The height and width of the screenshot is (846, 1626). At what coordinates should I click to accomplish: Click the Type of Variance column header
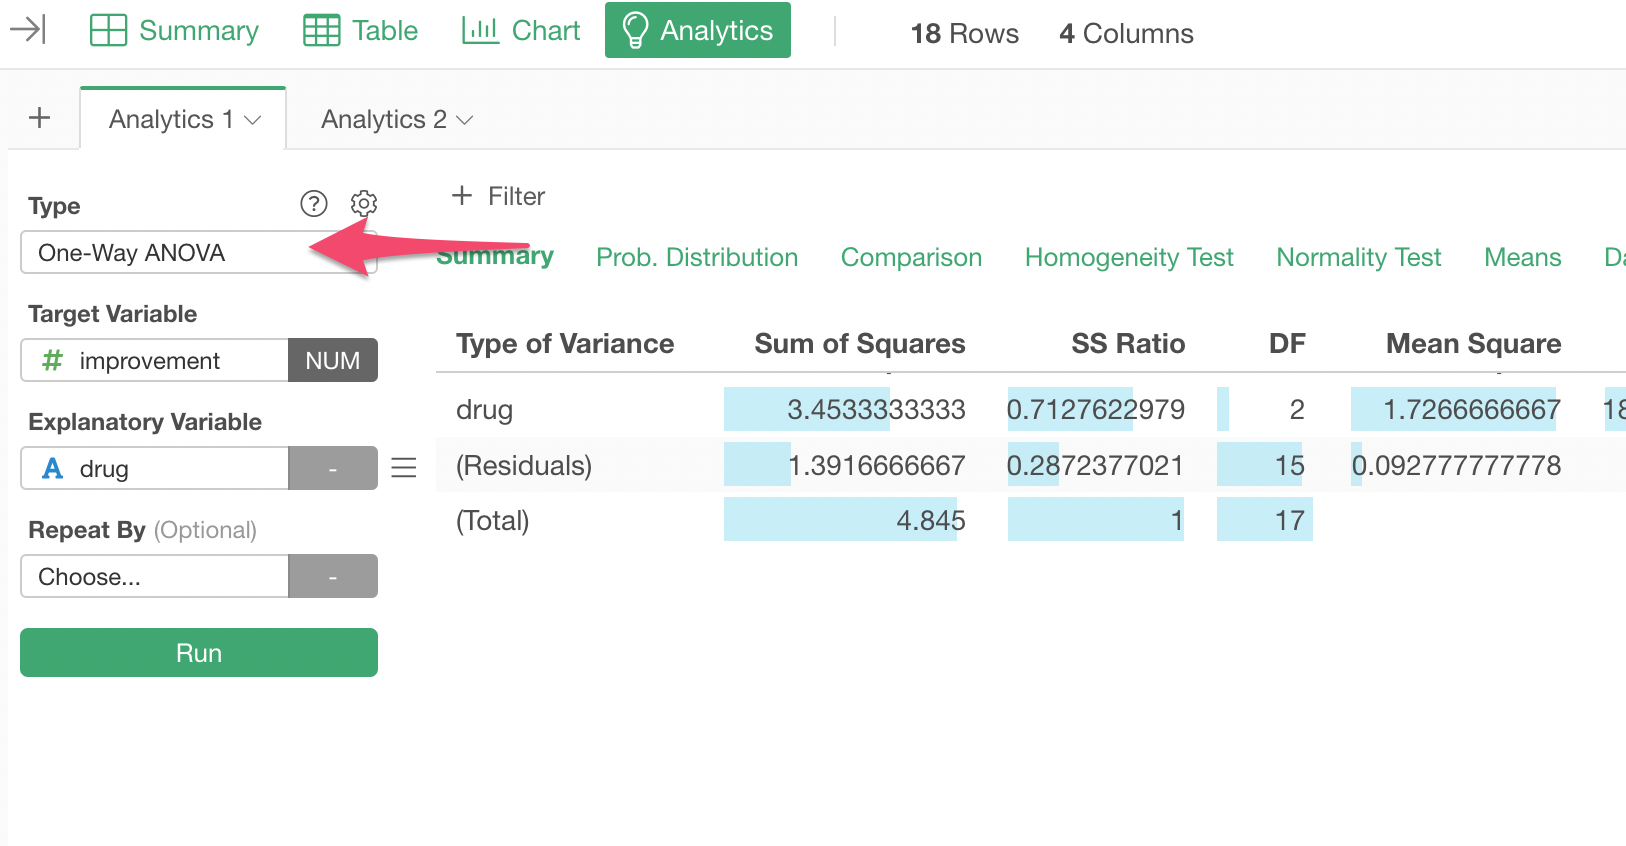click(565, 344)
